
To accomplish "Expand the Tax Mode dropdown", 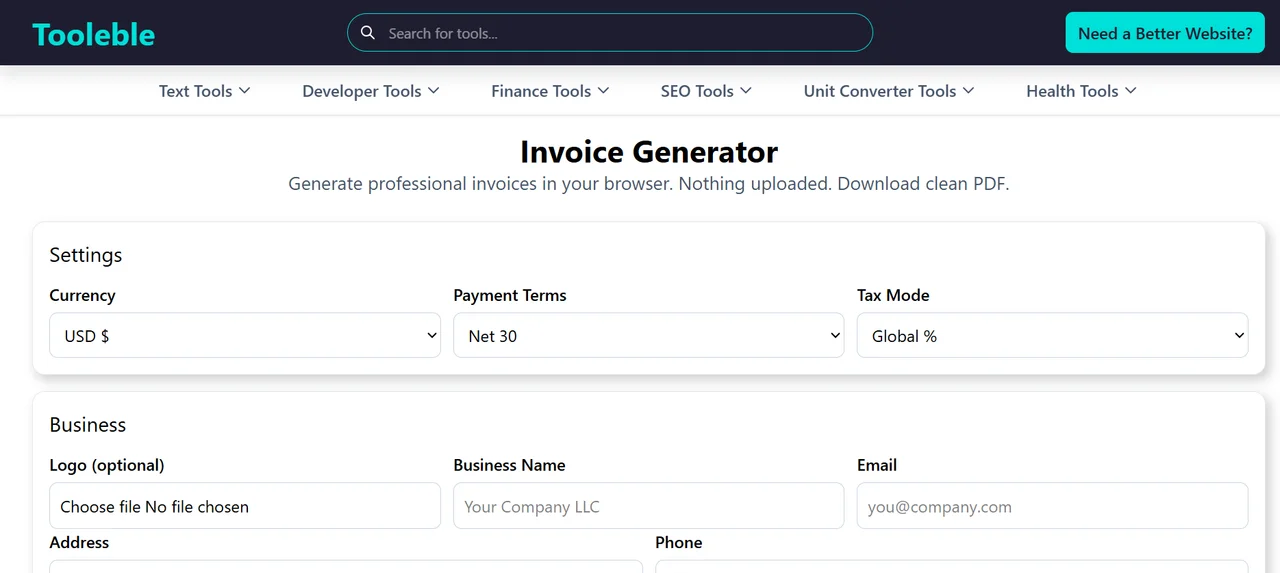I will coord(1052,336).
